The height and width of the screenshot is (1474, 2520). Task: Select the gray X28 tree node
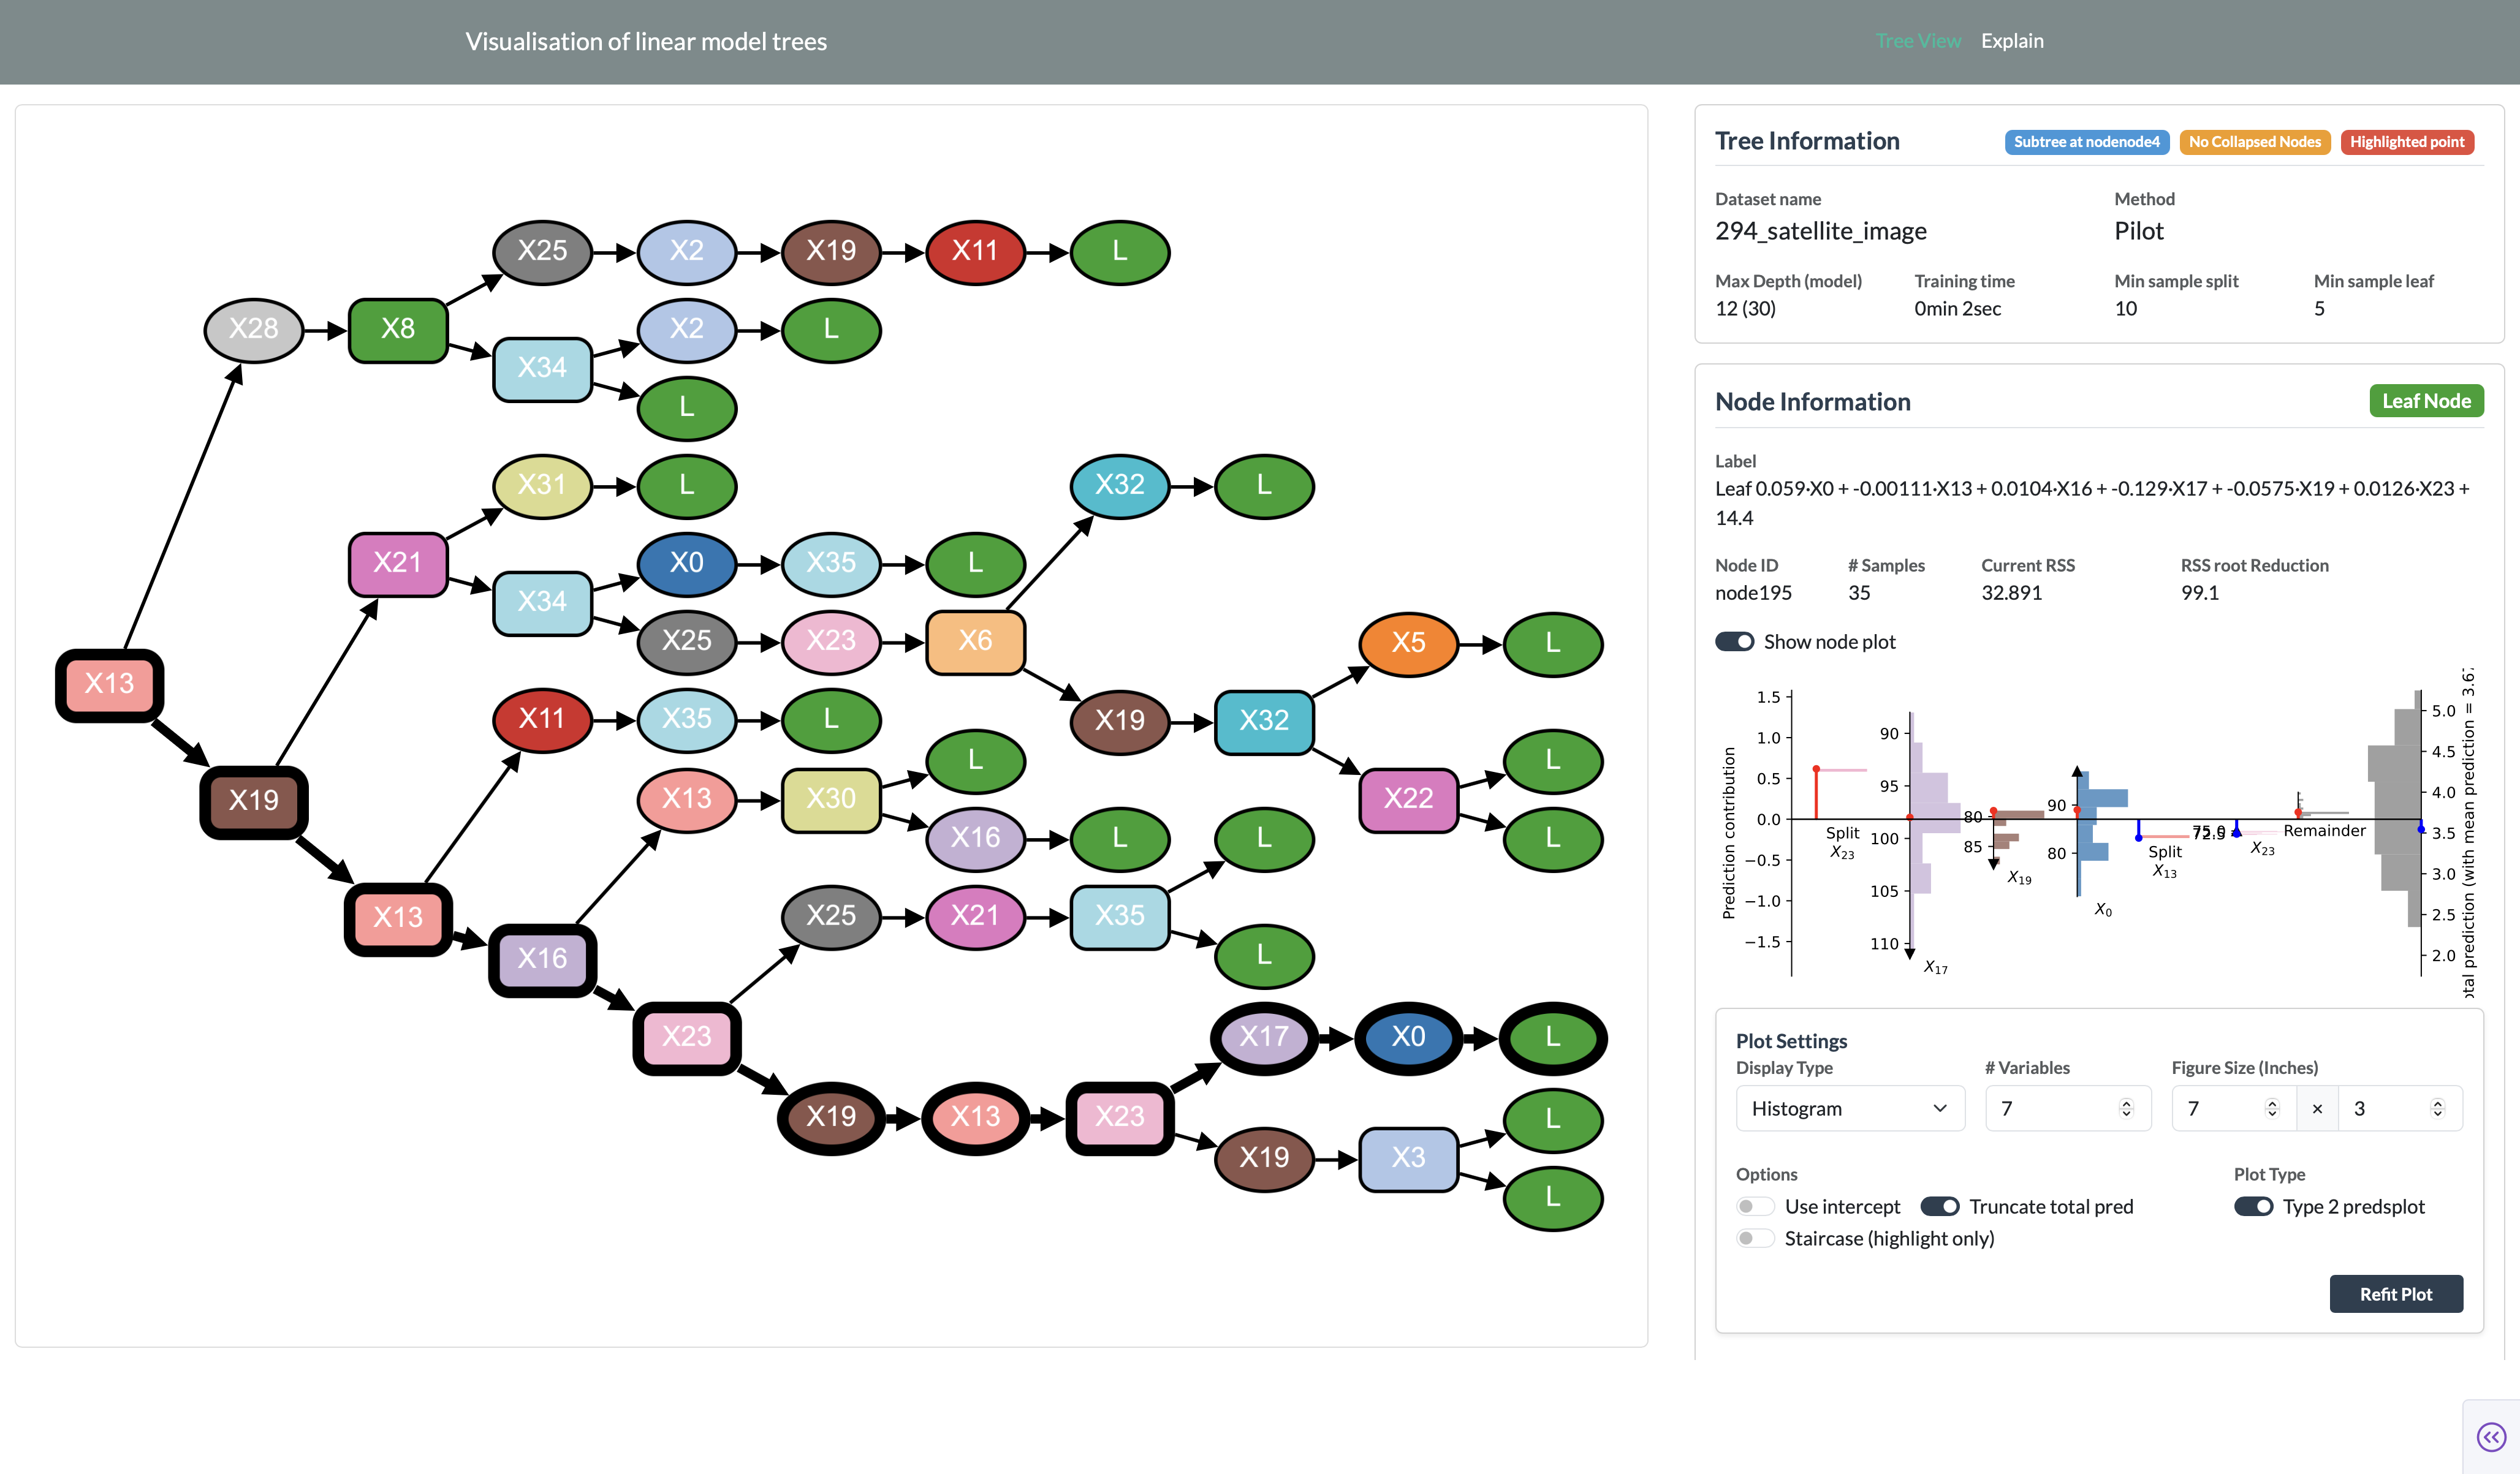(x=253, y=329)
